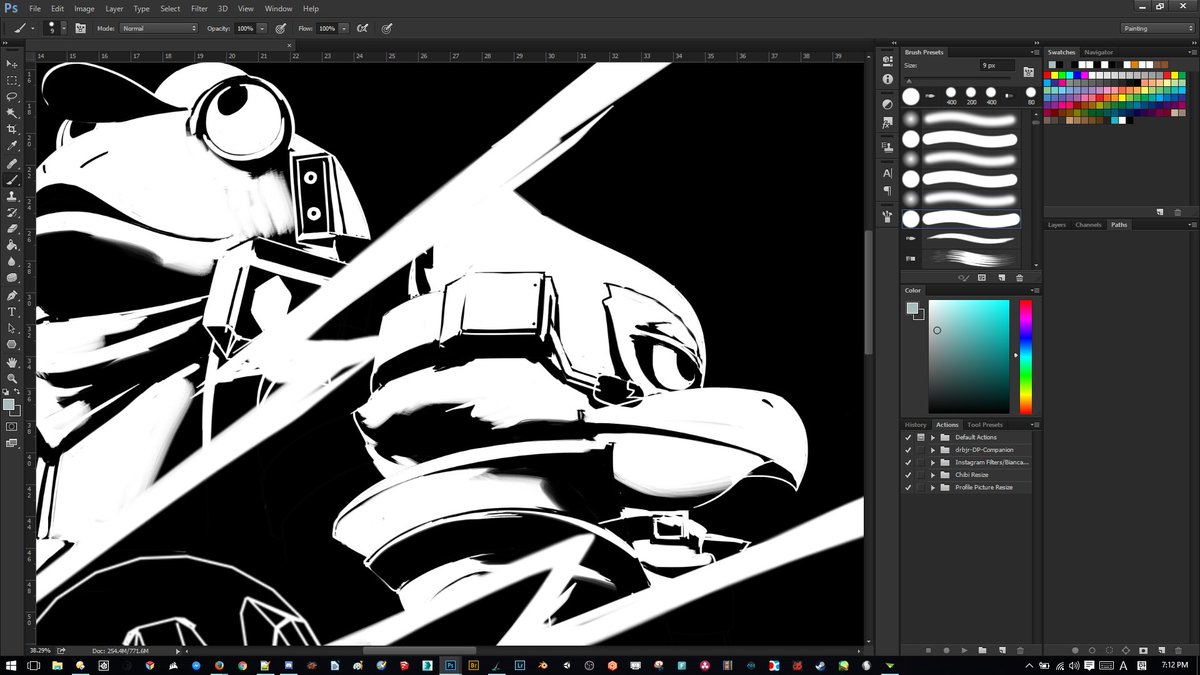Begin recording an action
Viewport: 1200px width, 675px height.
click(946, 650)
